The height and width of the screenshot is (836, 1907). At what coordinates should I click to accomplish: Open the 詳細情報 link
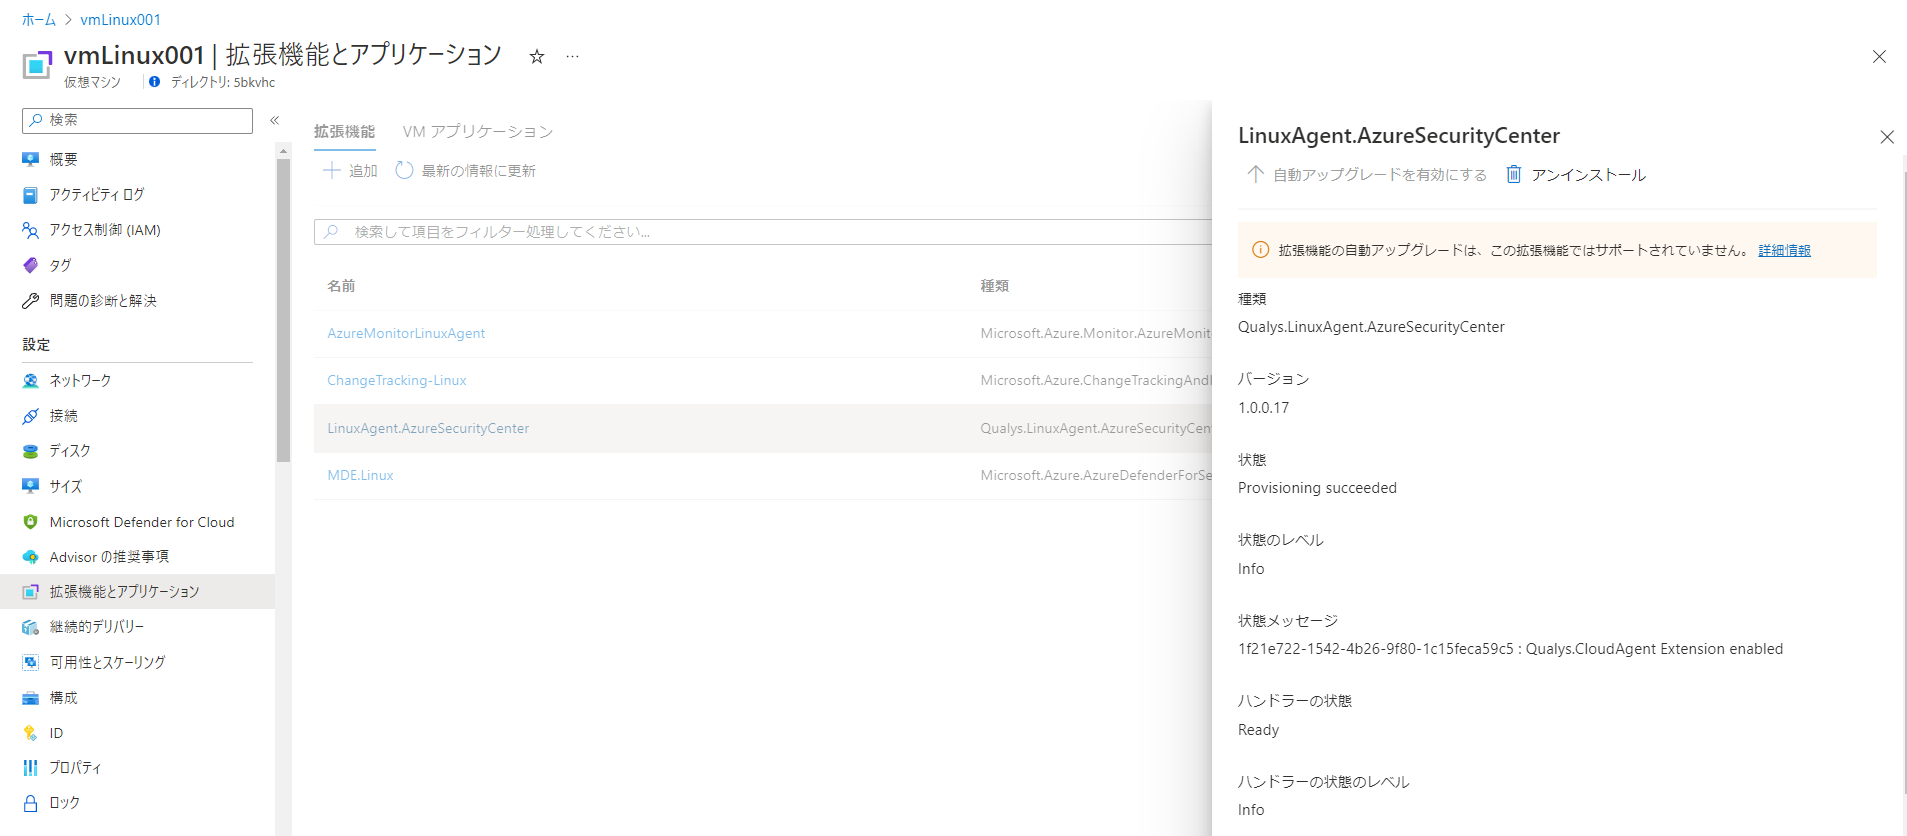pos(1784,250)
